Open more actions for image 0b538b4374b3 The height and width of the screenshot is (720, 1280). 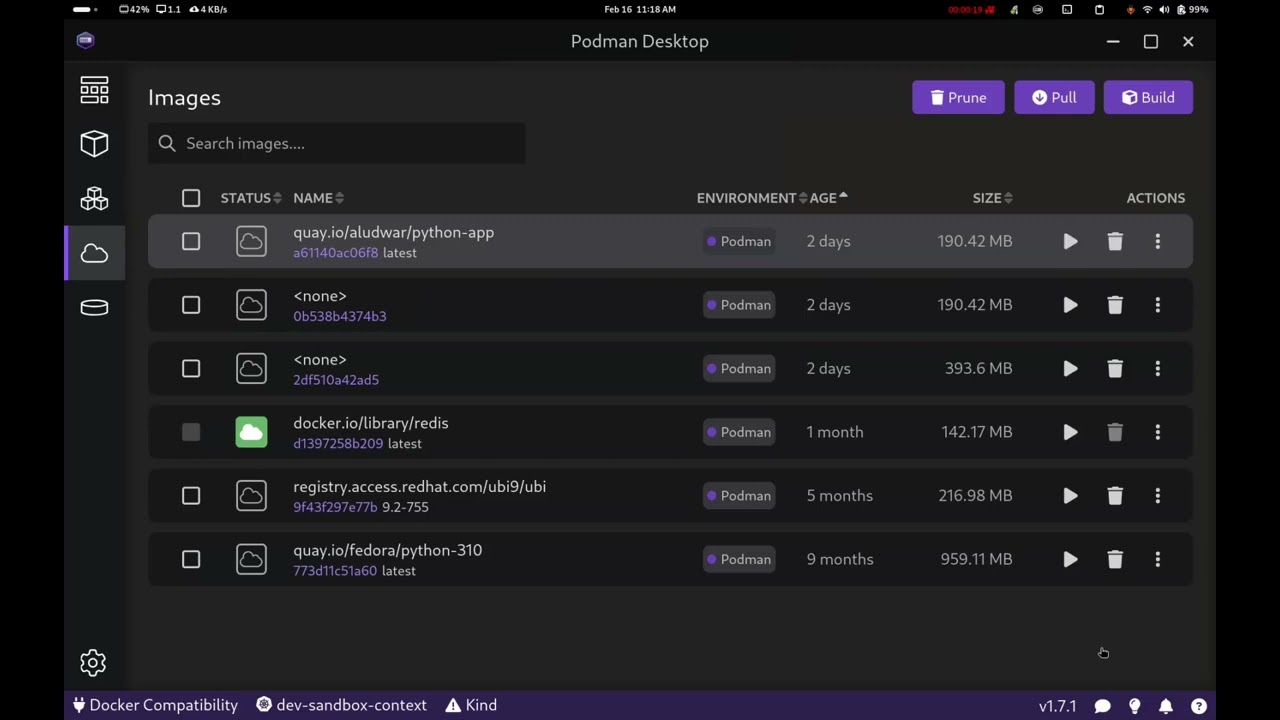tap(1158, 305)
